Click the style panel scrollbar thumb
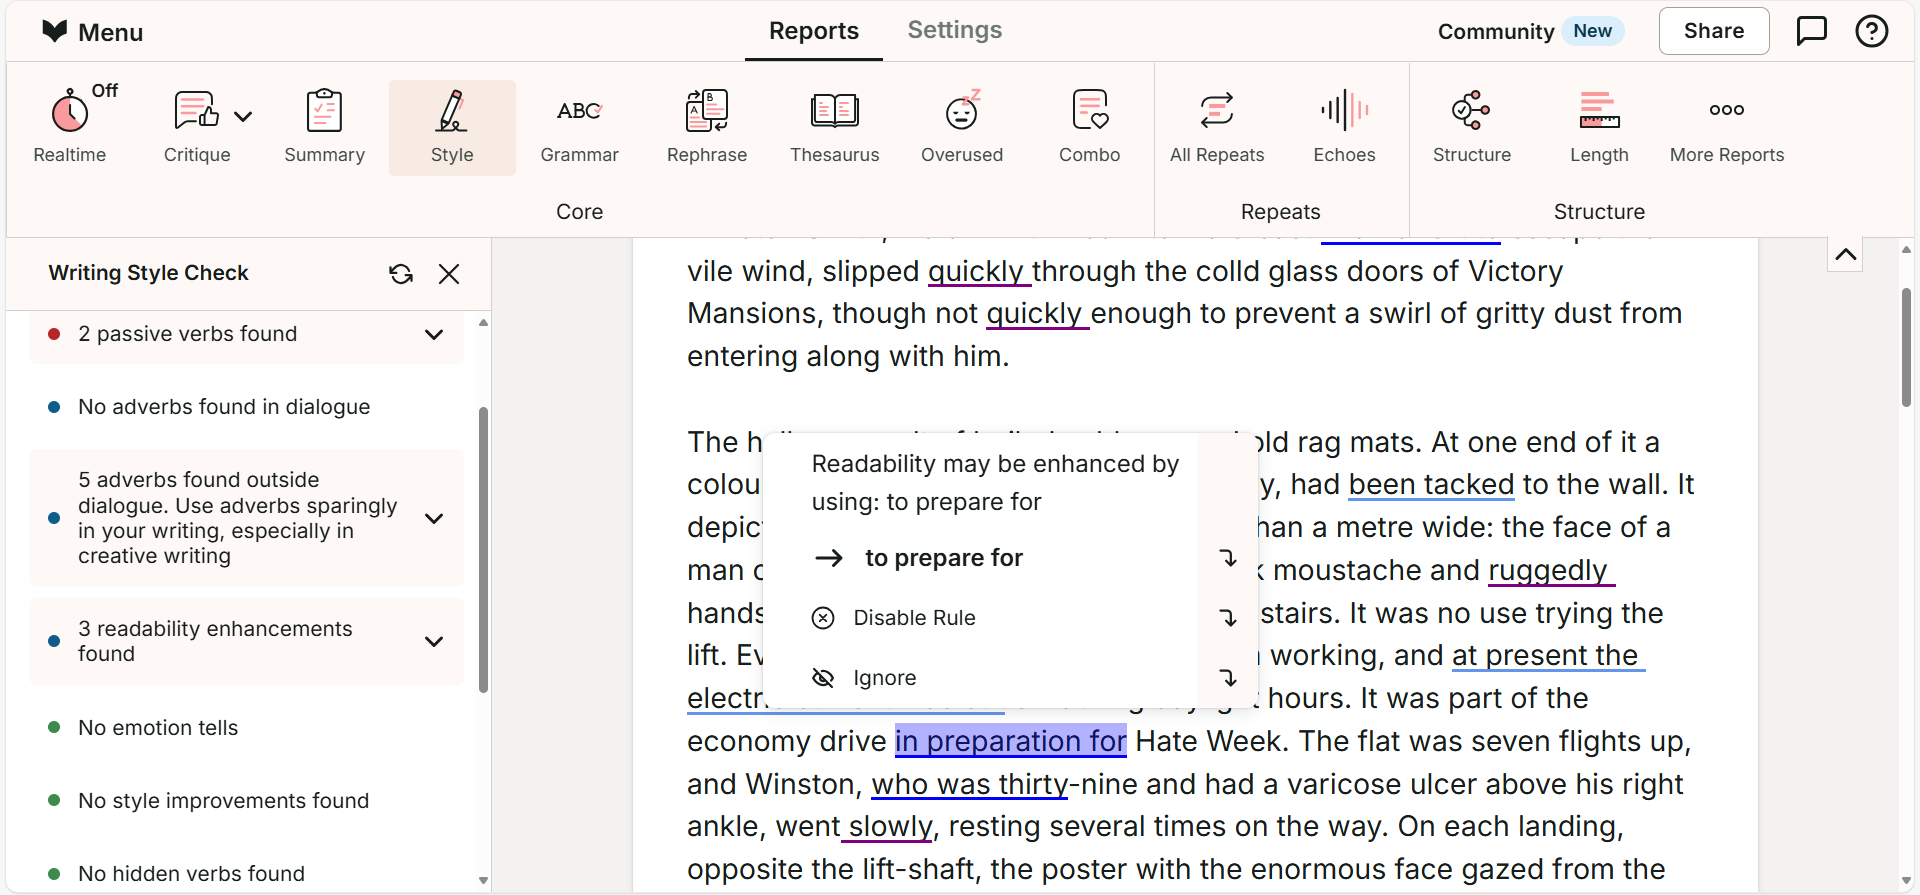The width and height of the screenshot is (1920, 895). point(483,550)
